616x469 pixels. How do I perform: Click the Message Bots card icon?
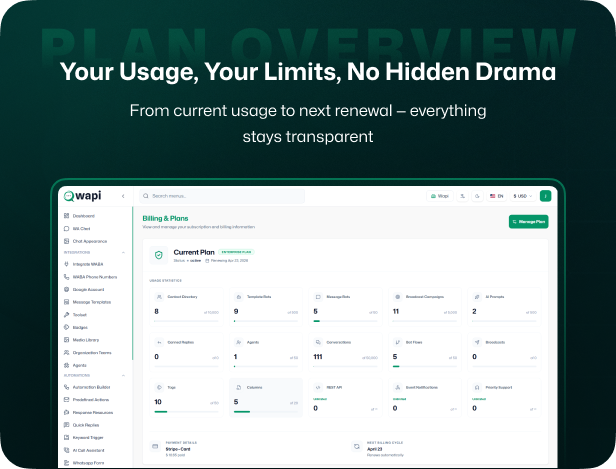(x=318, y=297)
